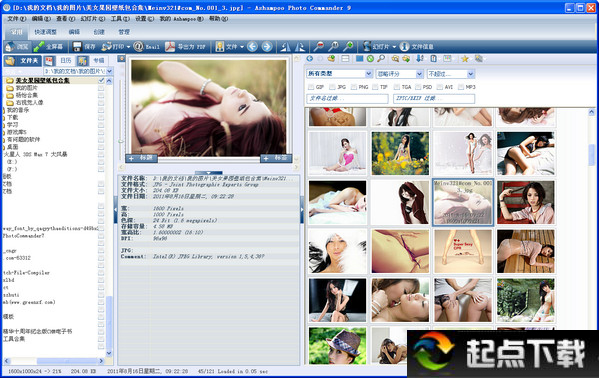Screen dimensions: 599x378
Task: Click the yellow star favorites icon
Action: point(465,58)
